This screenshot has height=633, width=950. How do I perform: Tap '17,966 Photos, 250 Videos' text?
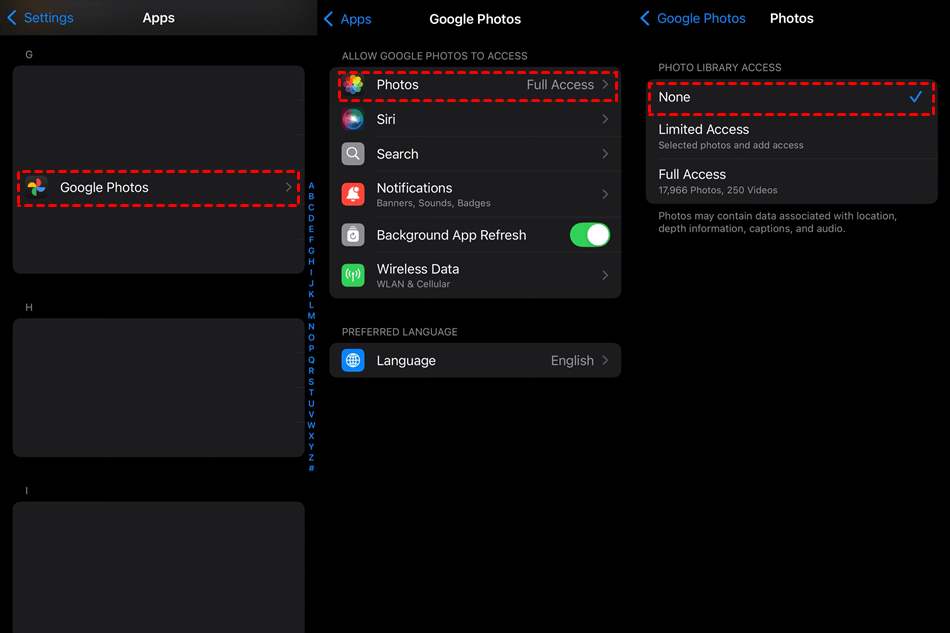(718, 190)
